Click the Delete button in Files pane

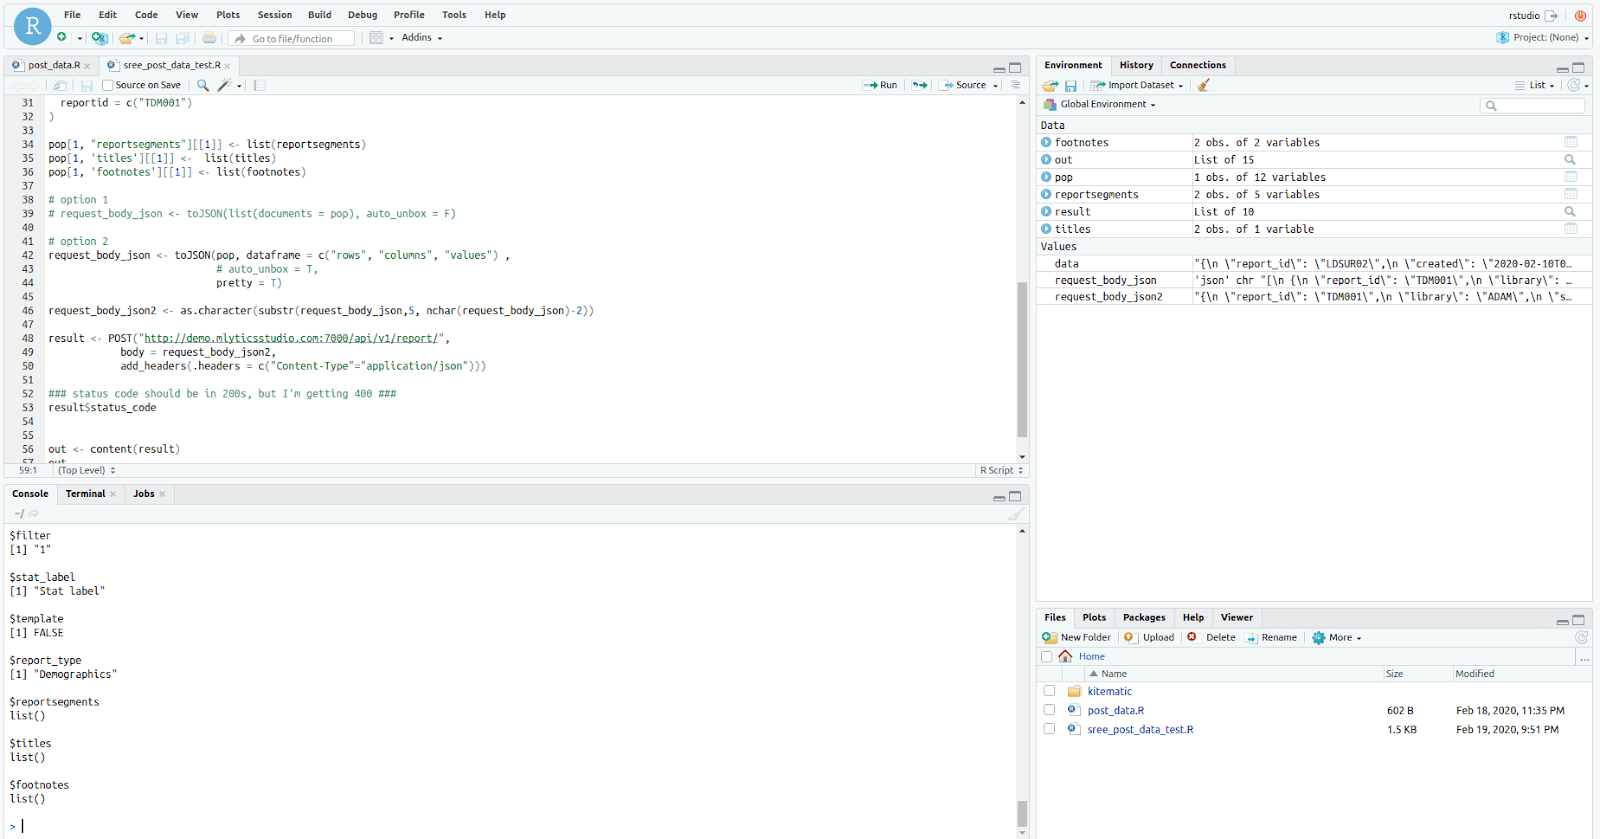pos(1212,637)
